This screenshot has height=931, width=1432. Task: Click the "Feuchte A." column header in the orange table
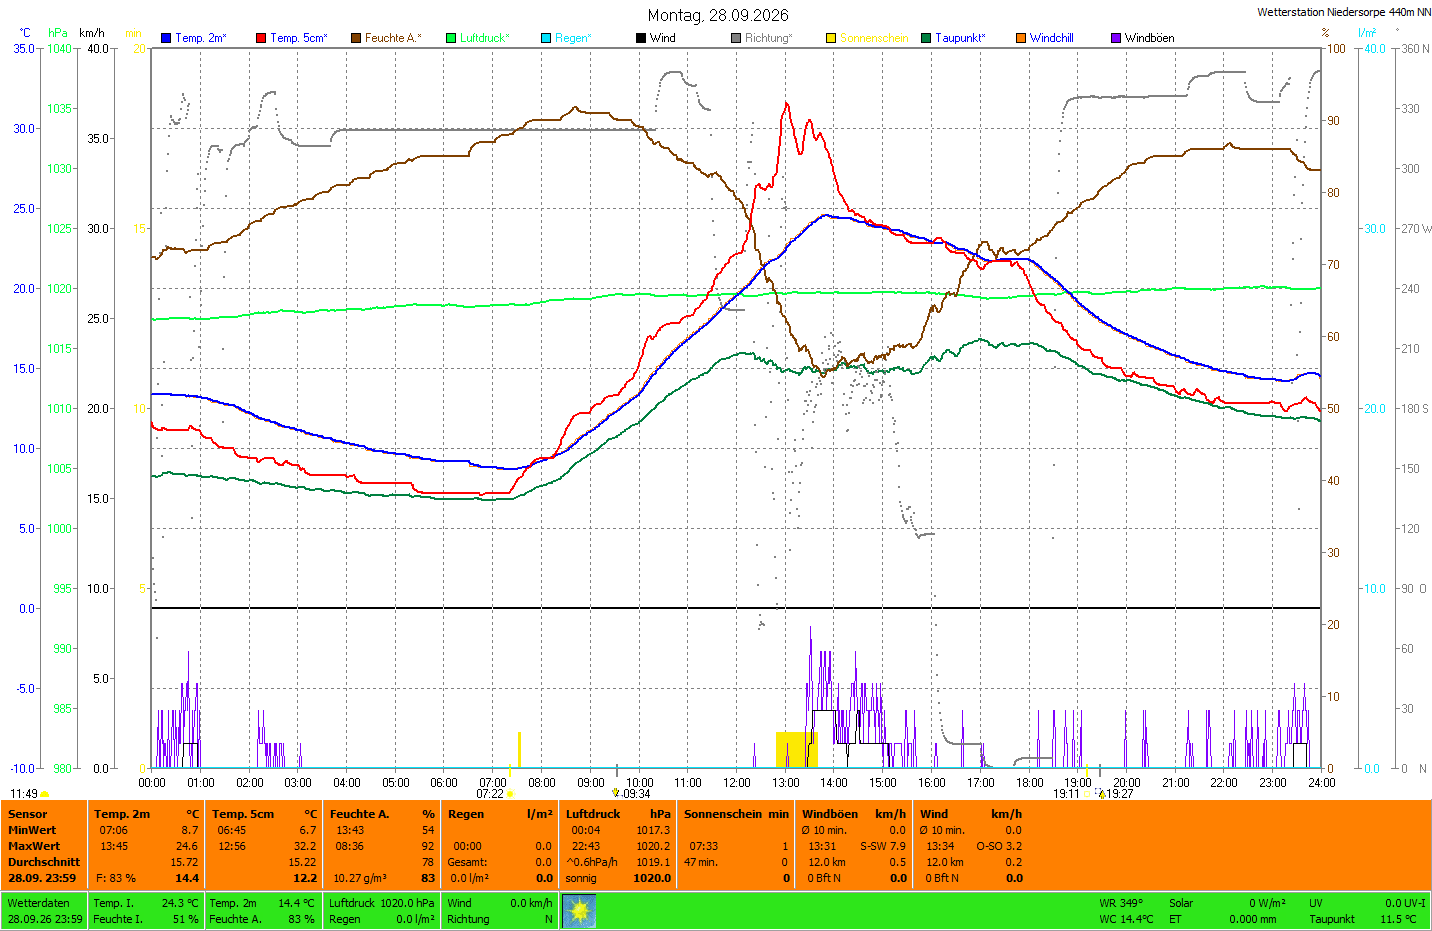coord(359,814)
